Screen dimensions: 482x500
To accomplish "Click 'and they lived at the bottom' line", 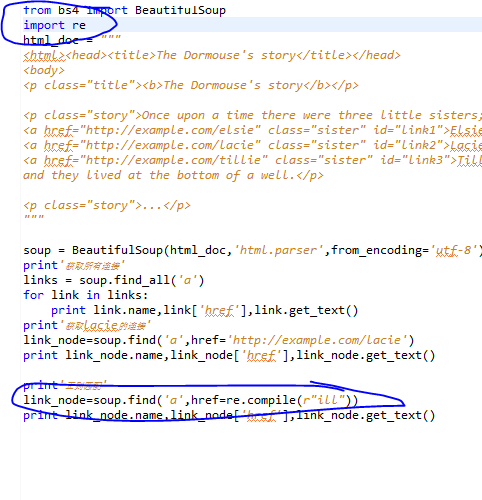I will [173, 175].
